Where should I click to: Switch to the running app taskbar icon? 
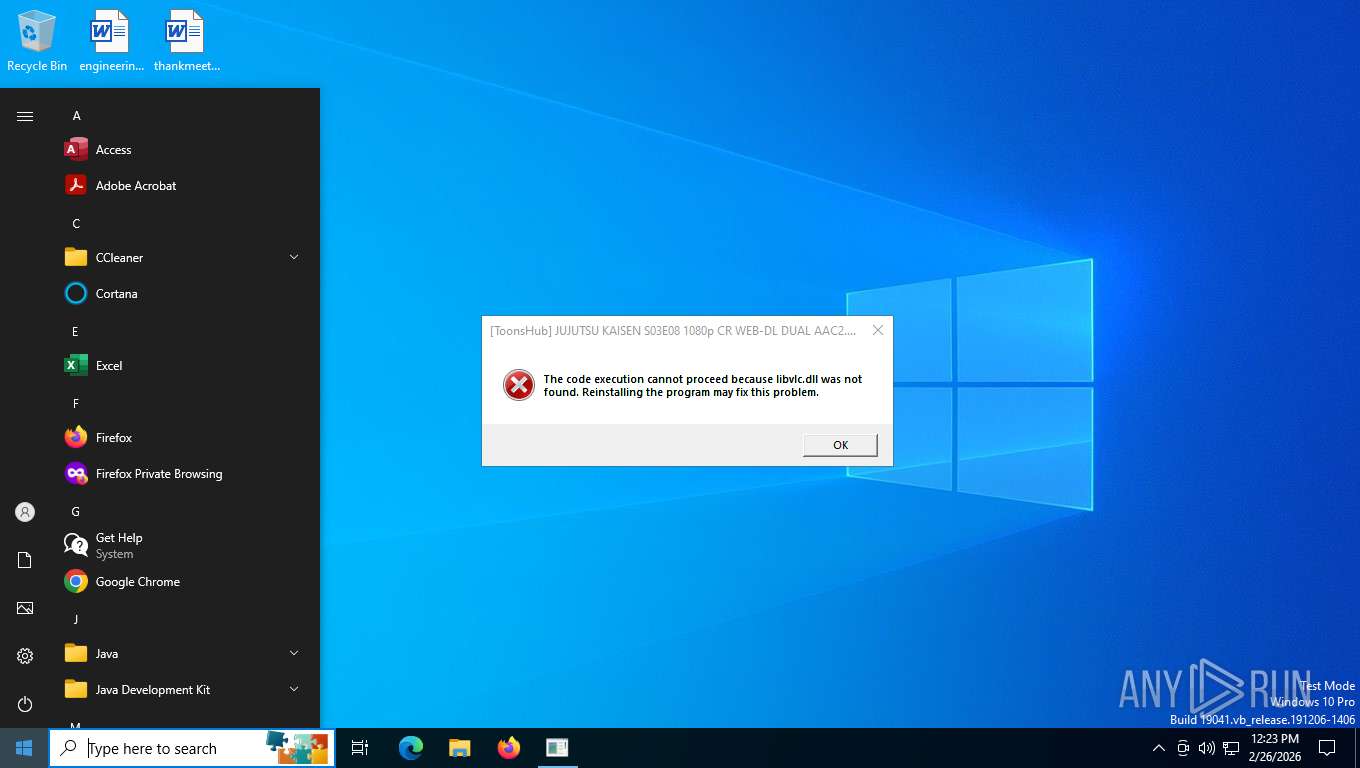[557, 748]
